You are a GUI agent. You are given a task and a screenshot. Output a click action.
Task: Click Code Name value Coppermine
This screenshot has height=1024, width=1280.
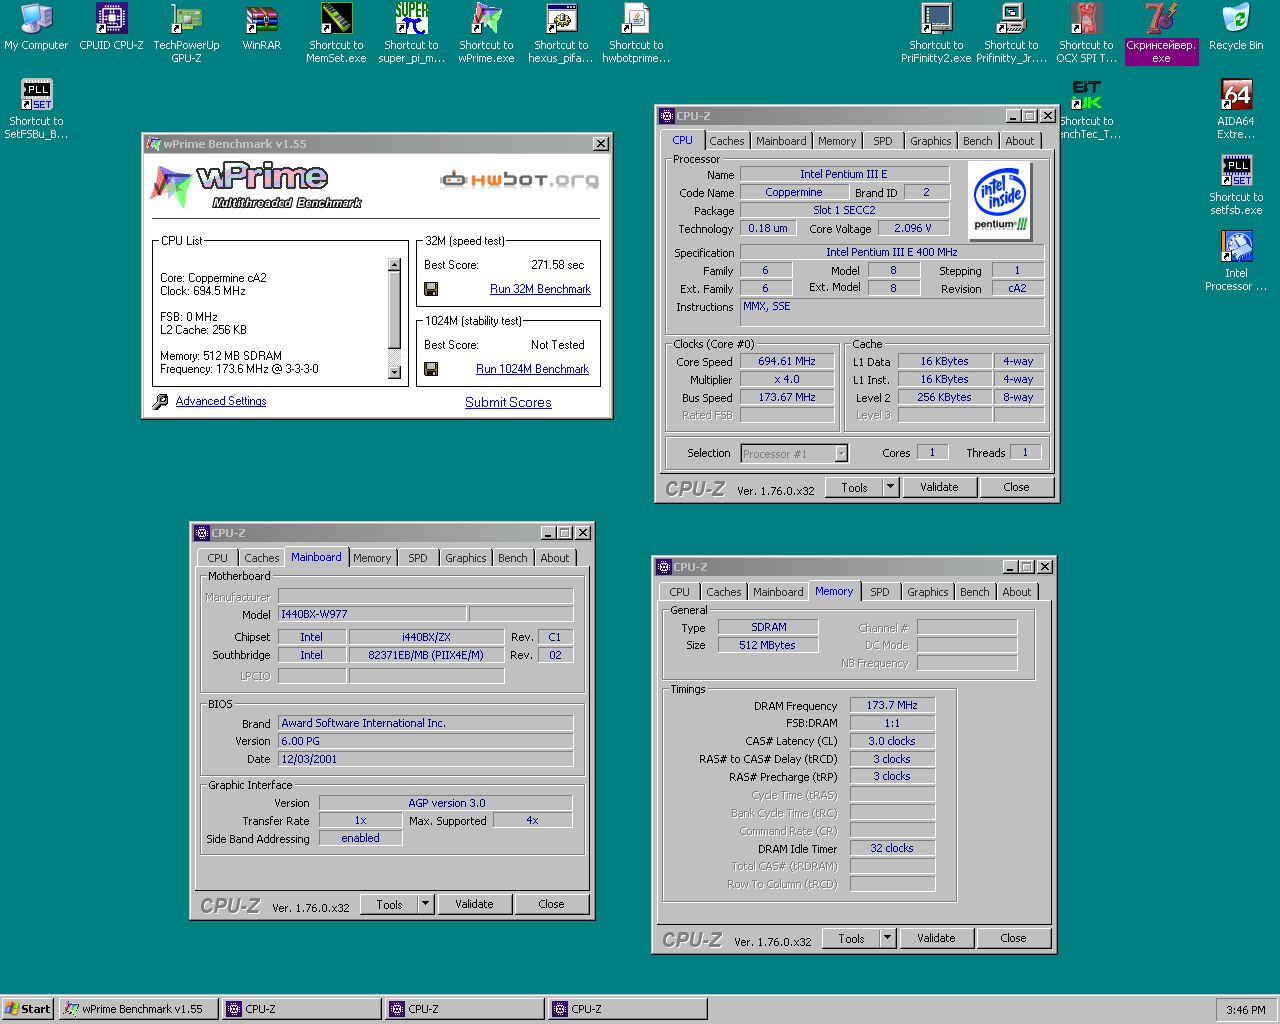coord(794,192)
